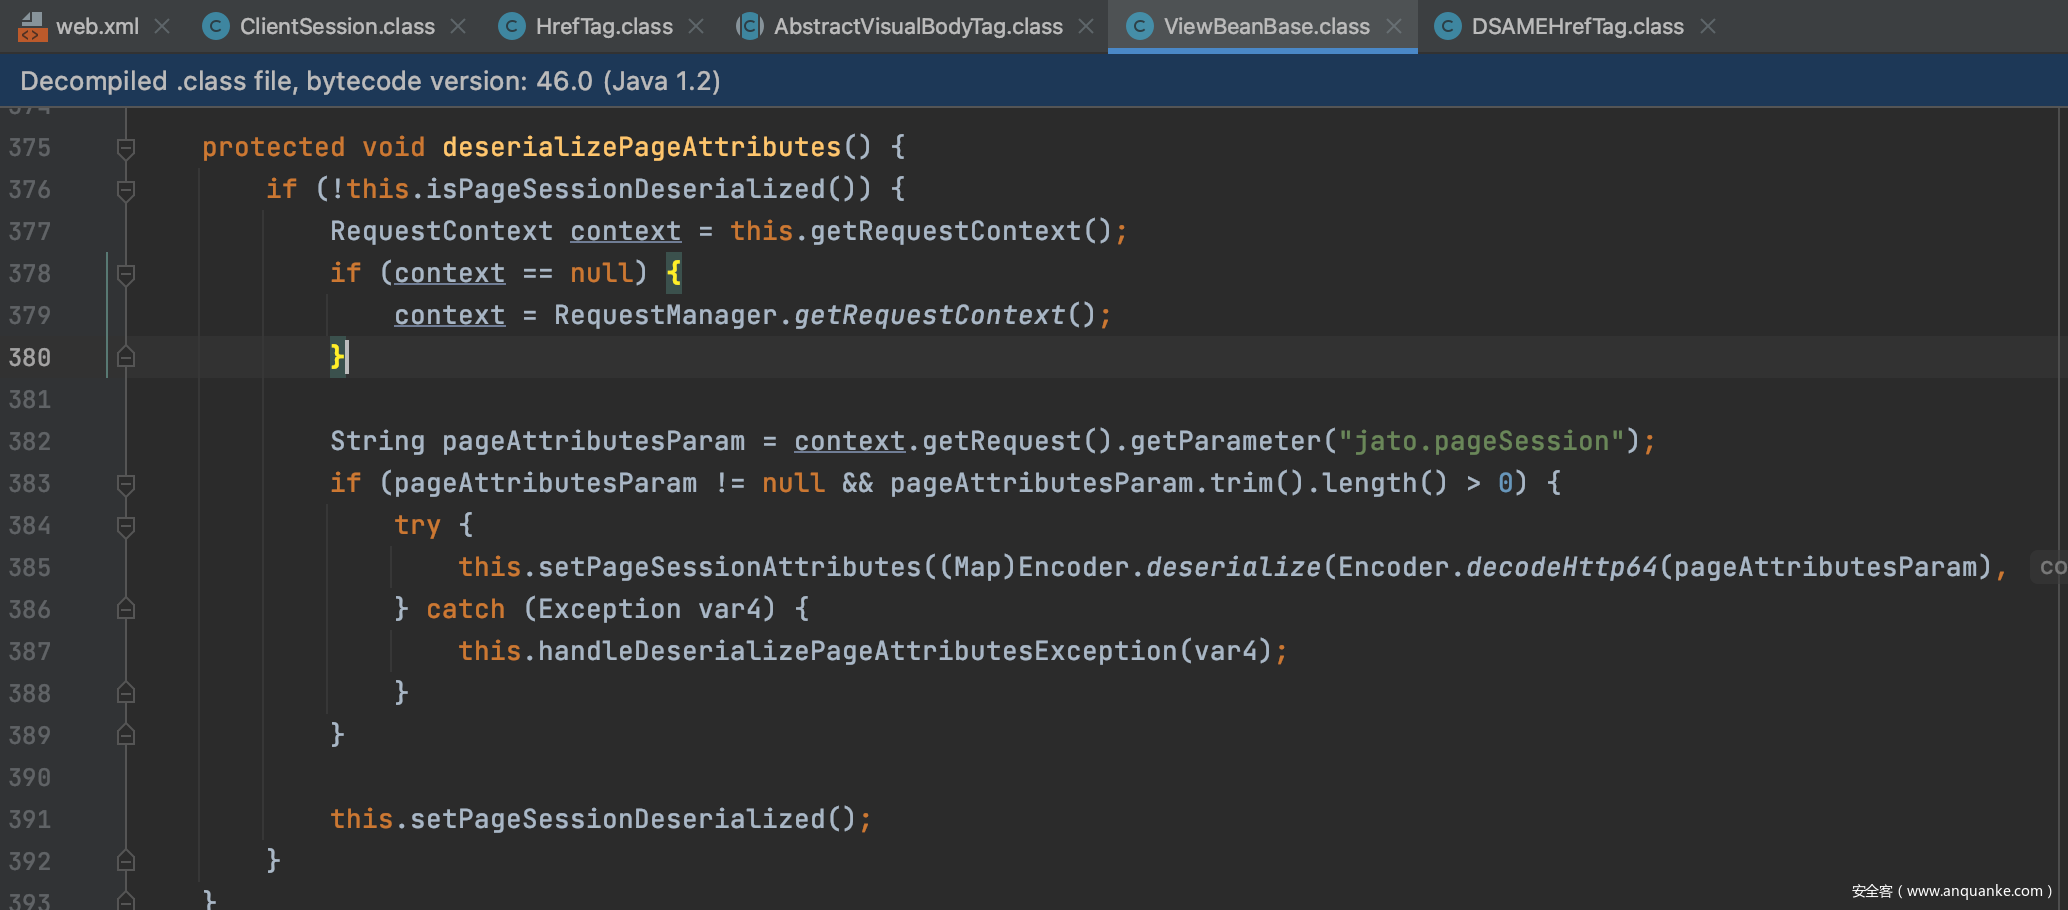This screenshot has width=2068, height=910.
Task: Place cursor on the "jato.pageSession" string literal
Action: 1480,441
